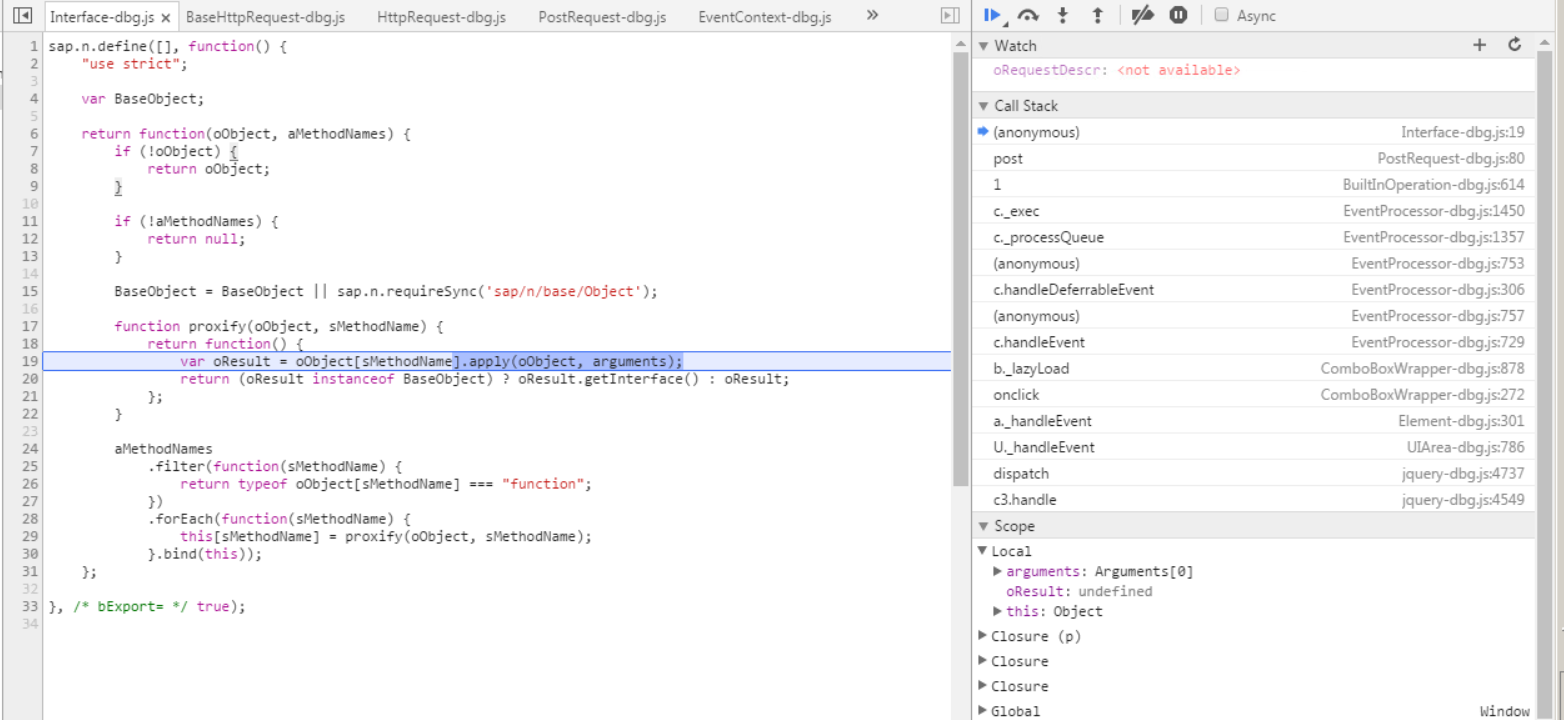1564x720 pixels.
Task: Step out of the current function
Action: (x=1092, y=15)
